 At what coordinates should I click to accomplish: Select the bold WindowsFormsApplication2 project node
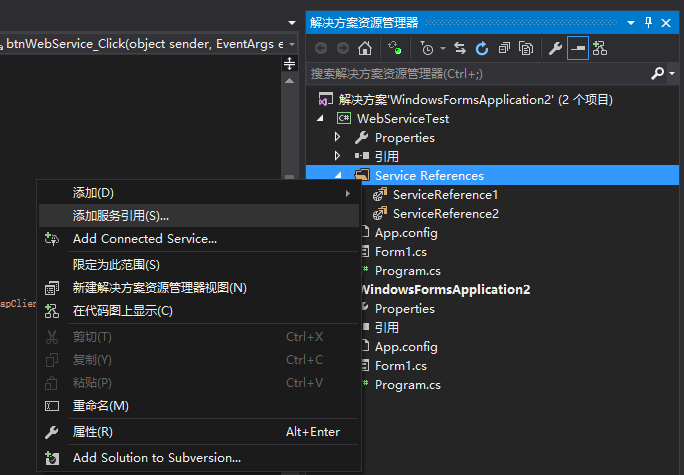(446, 290)
